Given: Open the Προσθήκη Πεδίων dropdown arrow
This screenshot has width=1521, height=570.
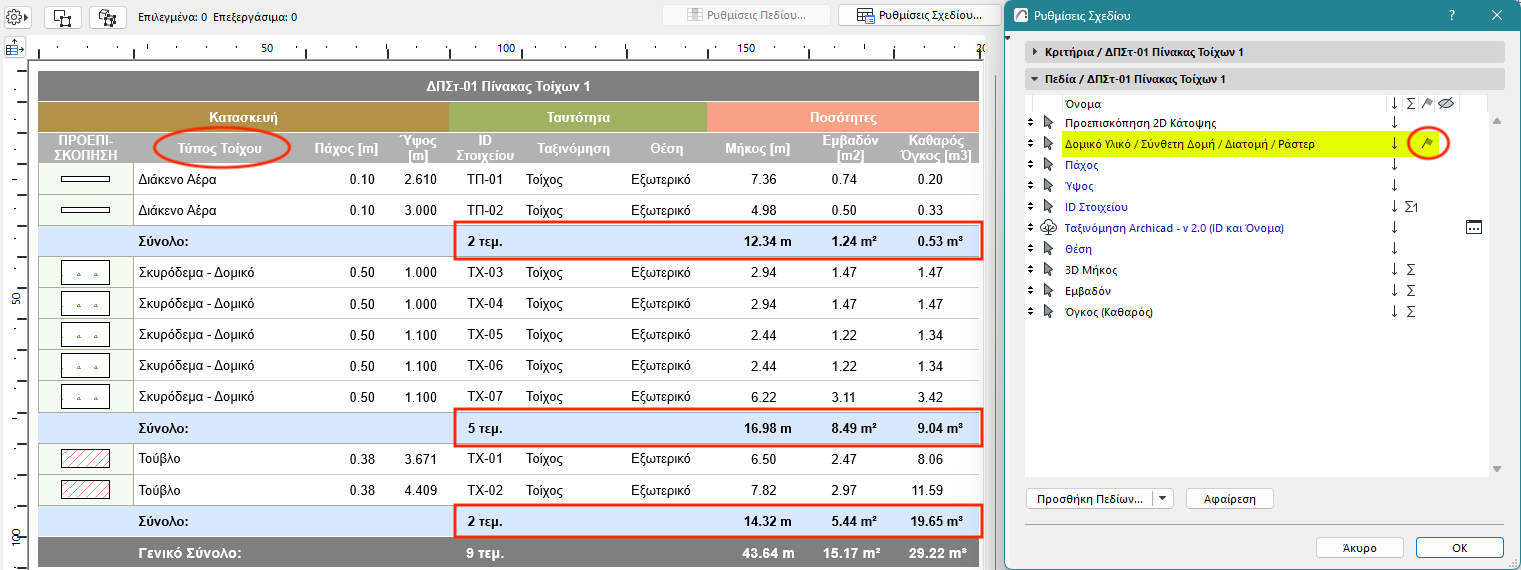Looking at the screenshot, I should 1162,498.
